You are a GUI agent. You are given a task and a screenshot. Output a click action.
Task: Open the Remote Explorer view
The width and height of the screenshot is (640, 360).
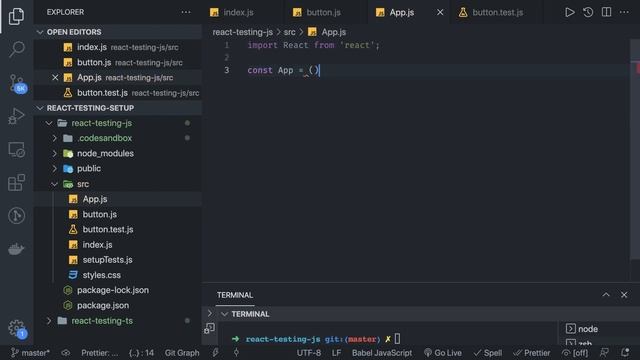tap(16, 149)
